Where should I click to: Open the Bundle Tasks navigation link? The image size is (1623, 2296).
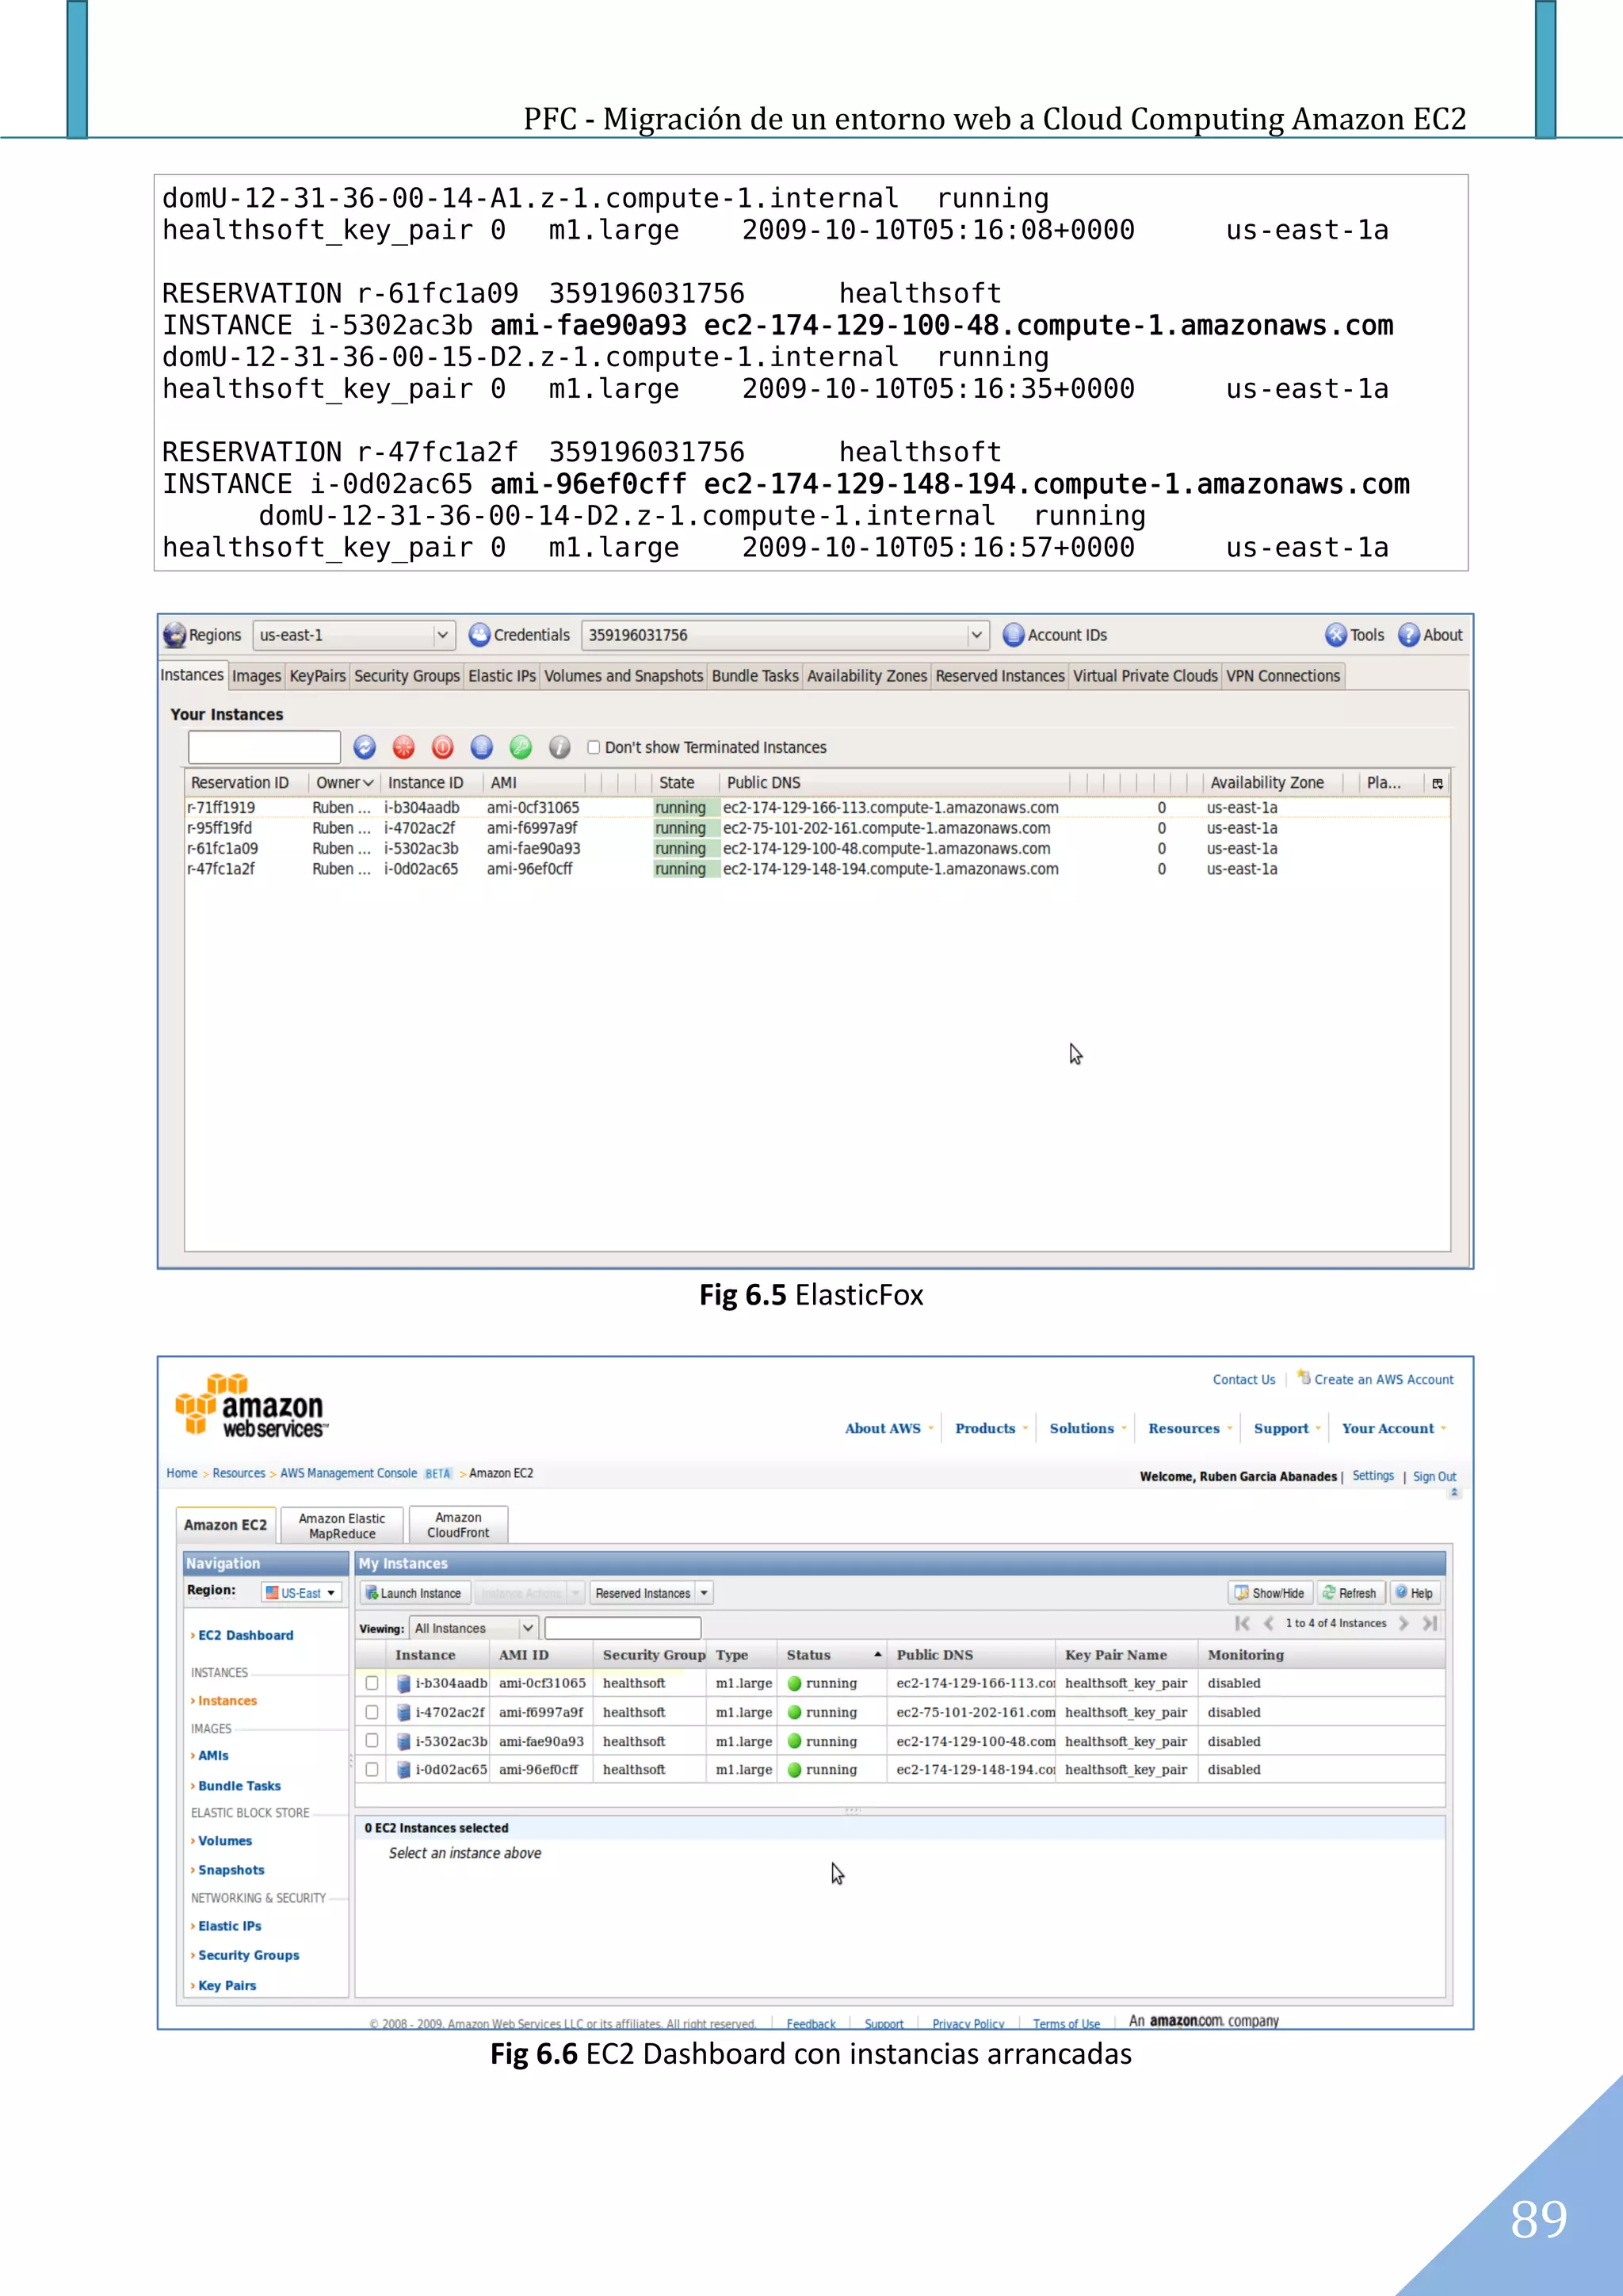coord(239,1786)
